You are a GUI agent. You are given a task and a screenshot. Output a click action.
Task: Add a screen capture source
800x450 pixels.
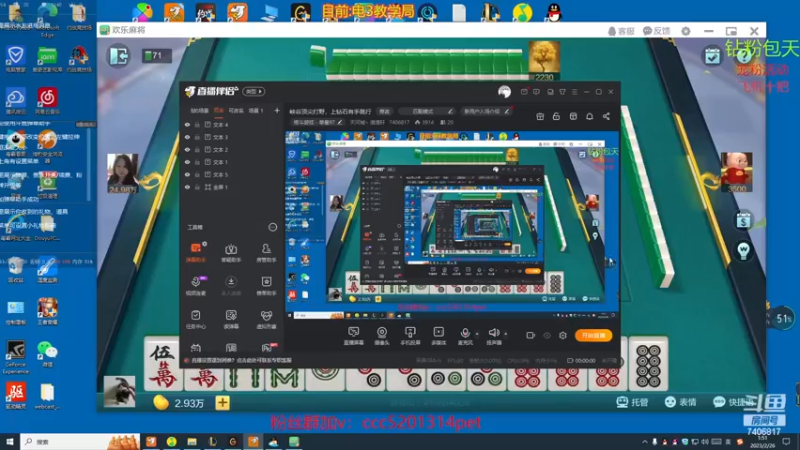[354, 336]
